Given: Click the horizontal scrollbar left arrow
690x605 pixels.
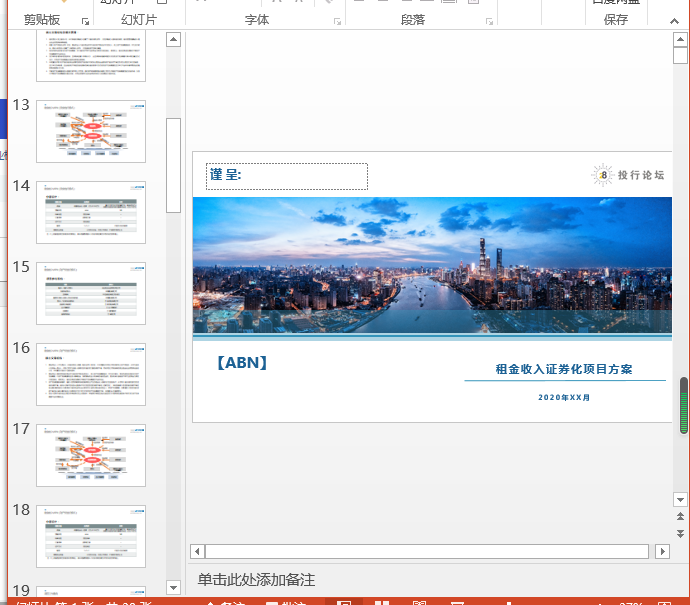Looking at the screenshot, I should [x=197, y=551].
